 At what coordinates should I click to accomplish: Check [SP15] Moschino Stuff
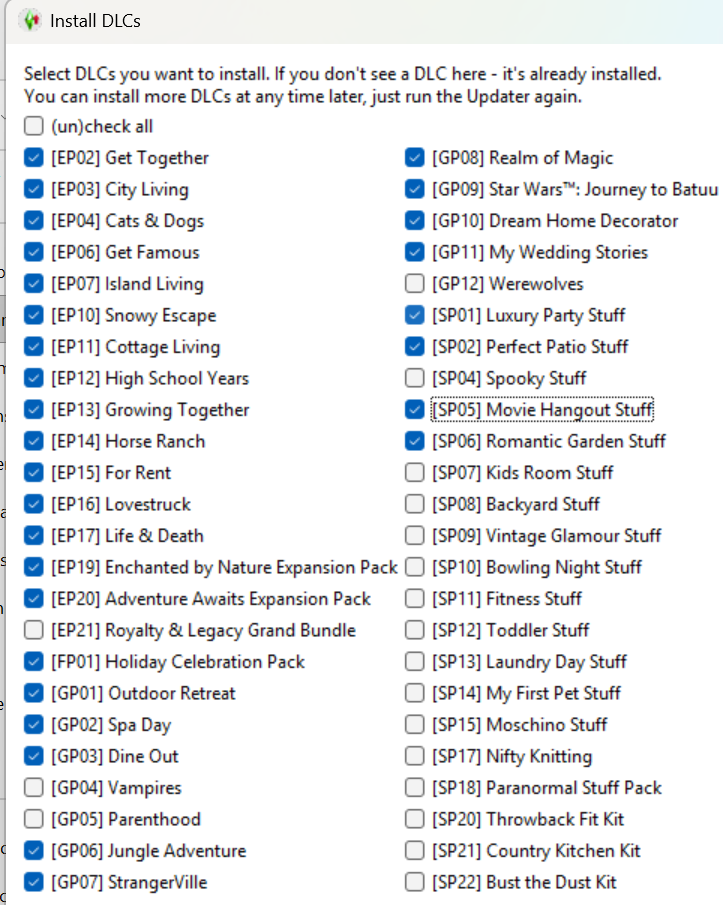click(414, 724)
